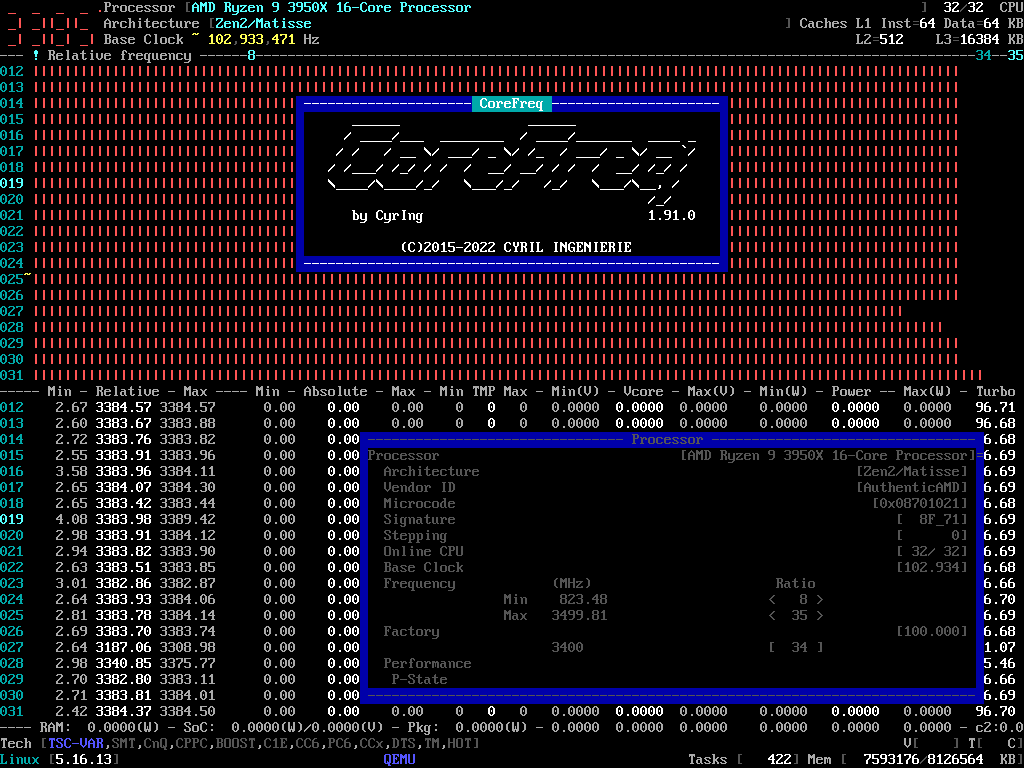The width and height of the screenshot is (1024, 768).
Task: Toggle the SMT flag in the Tech bar
Action: pyautogui.click(x=124, y=744)
